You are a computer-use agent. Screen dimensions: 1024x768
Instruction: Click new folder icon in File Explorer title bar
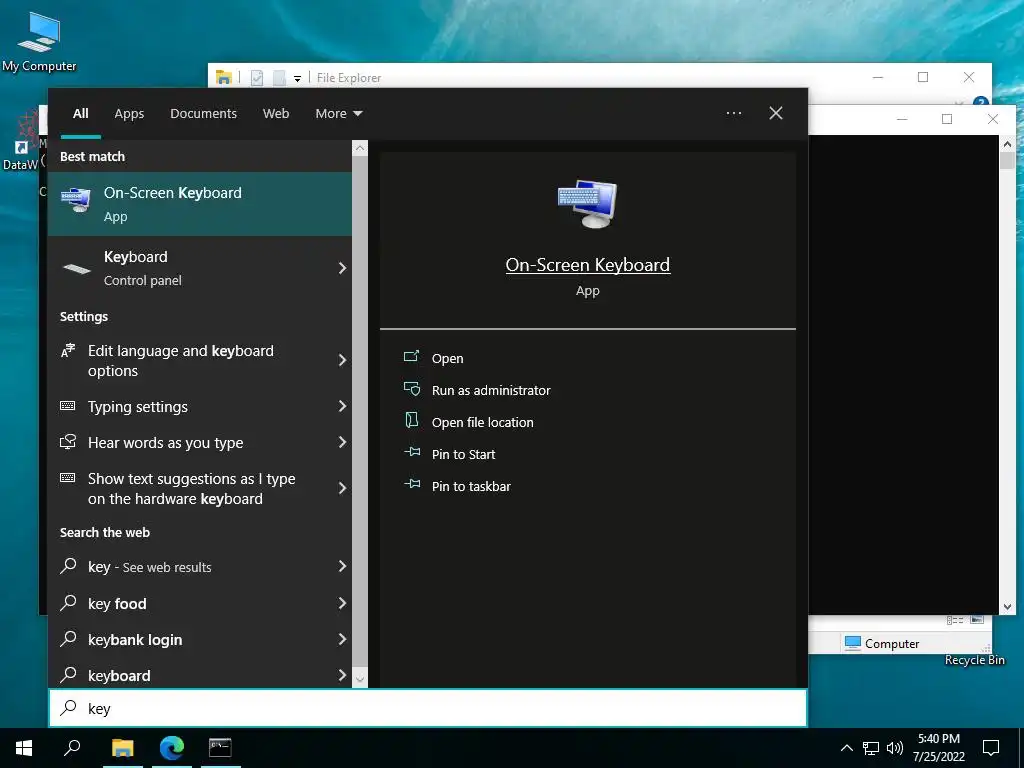[x=279, y=78]
